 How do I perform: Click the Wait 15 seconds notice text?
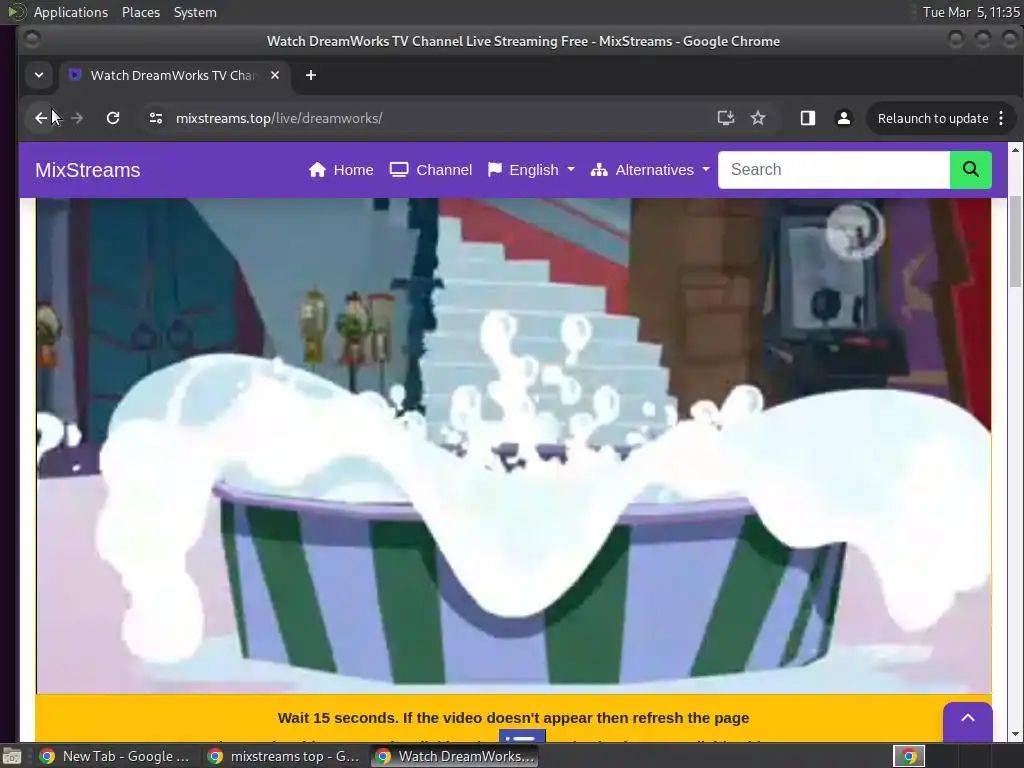click(x=513, y=718)
